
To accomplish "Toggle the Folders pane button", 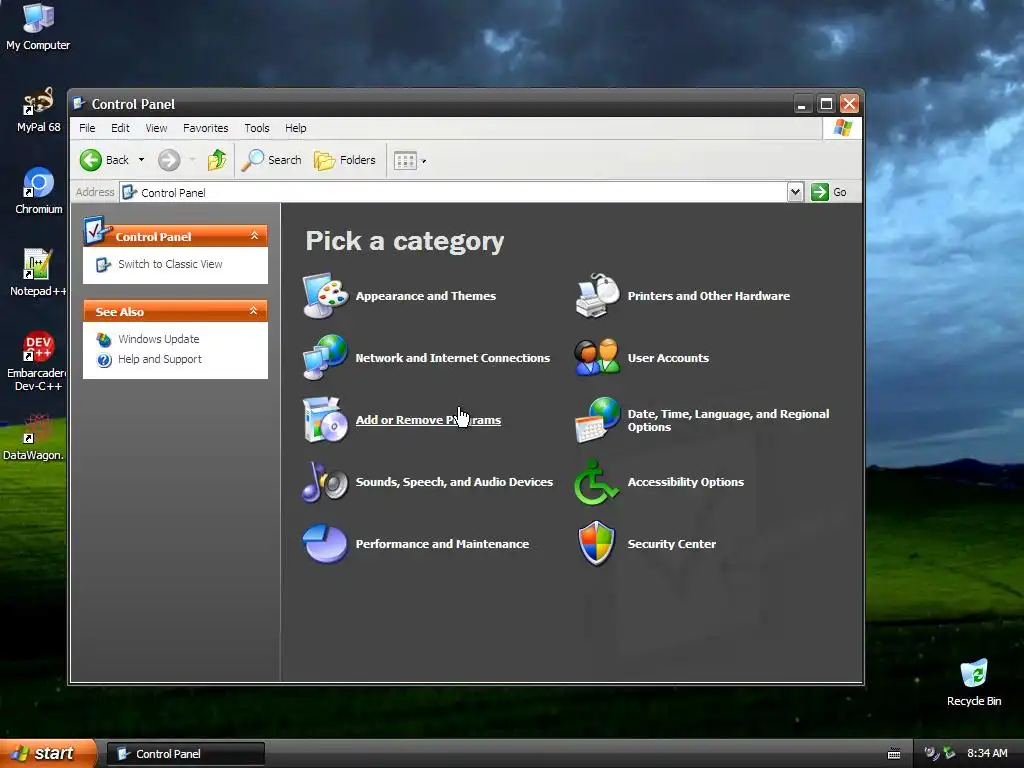I will coord(345,160).
